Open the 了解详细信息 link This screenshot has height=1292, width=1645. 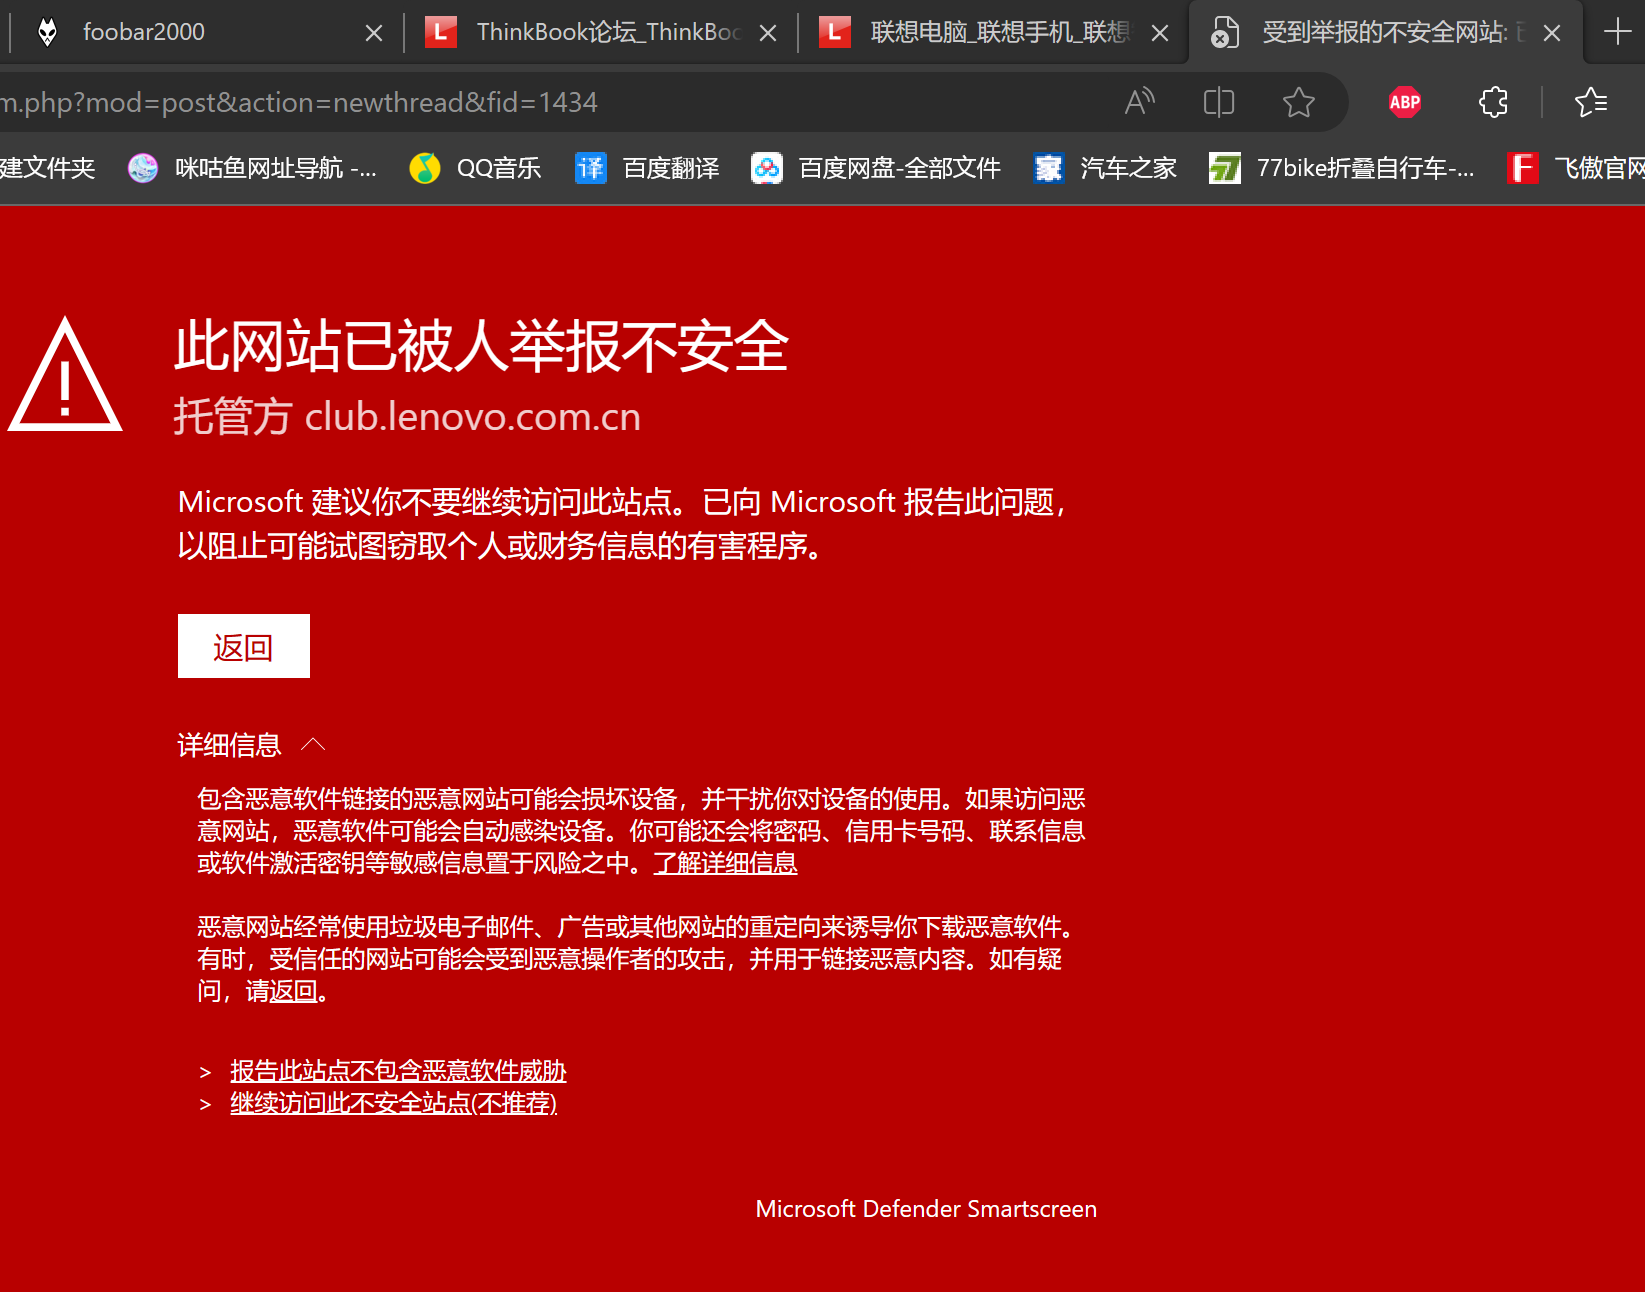point(725,863)
